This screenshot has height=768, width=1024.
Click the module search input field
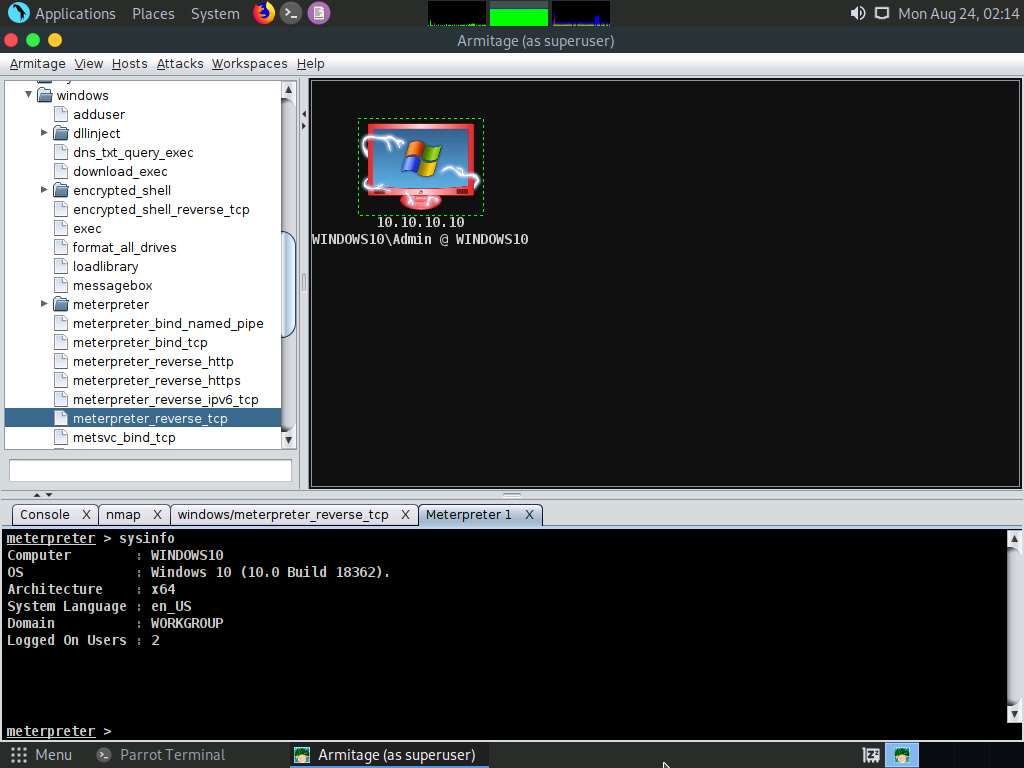150,470
